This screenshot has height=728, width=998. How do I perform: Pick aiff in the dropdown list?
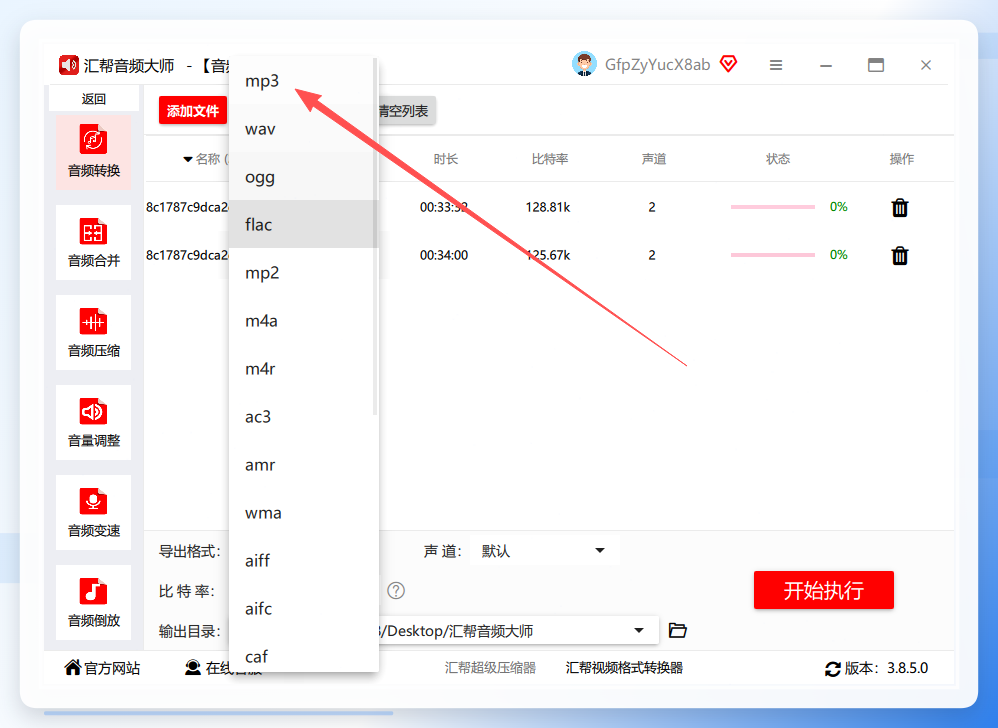(303, 560)
